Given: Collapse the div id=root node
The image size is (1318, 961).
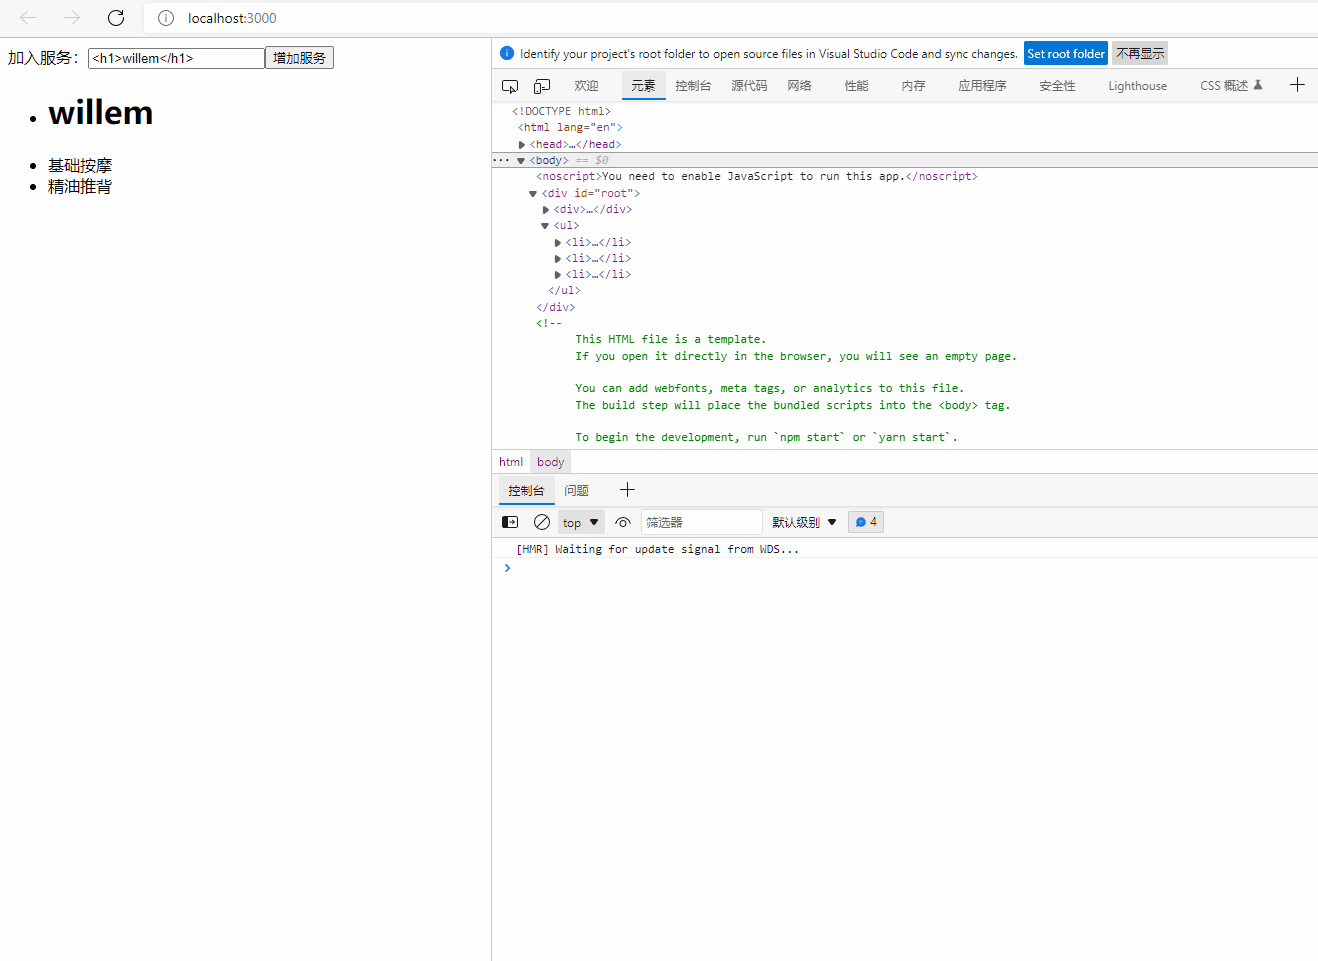Looking at the screenshot, I should tap(533, 194).
